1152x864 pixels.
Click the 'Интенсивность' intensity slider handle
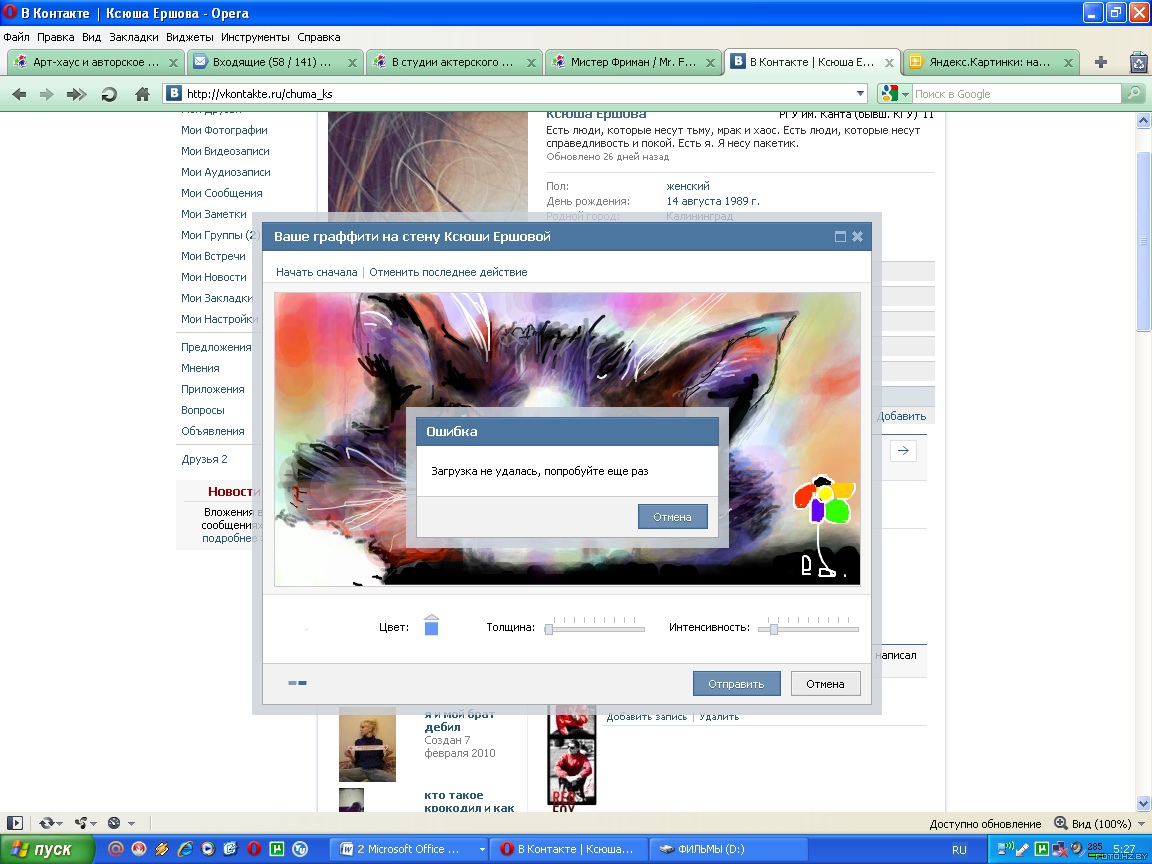tap(774, 629)
